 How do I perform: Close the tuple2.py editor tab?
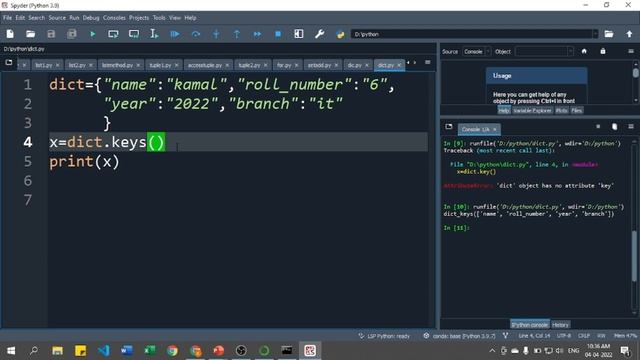point(266,65)
